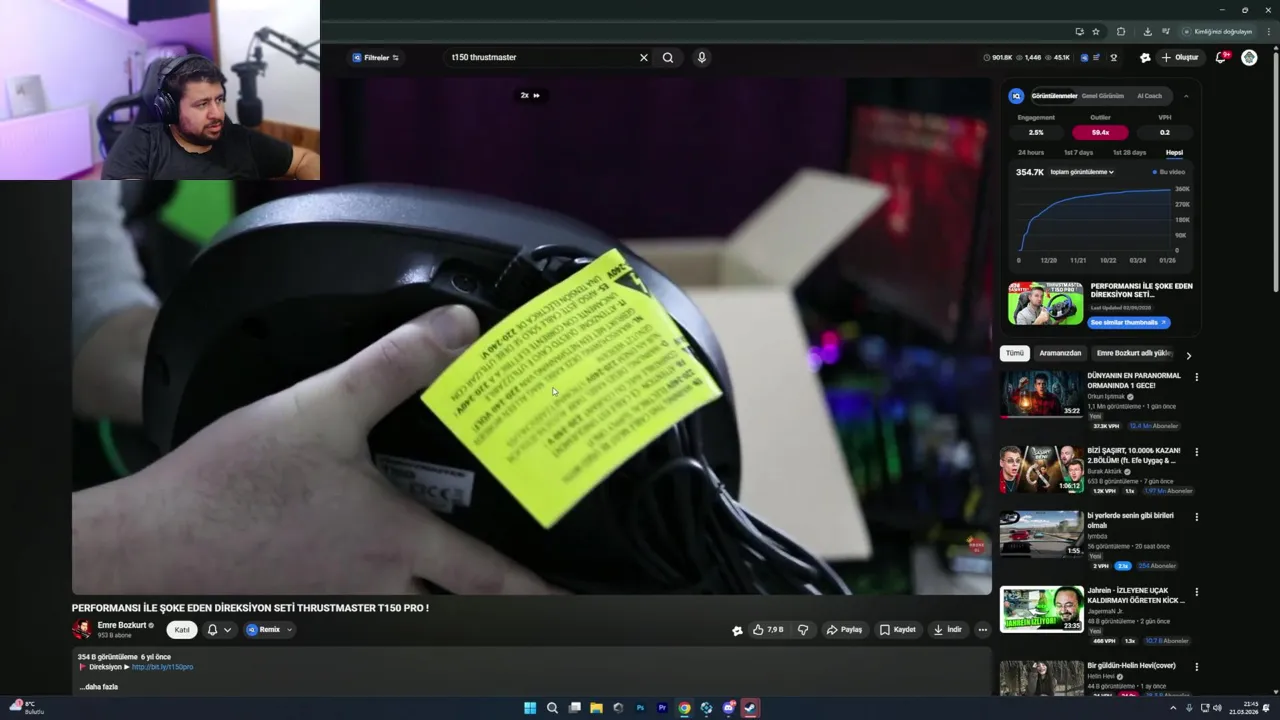Click the YouTube search magnifier button
Viewport: 1280px width, 720px height.
click(x=668, y=58)
